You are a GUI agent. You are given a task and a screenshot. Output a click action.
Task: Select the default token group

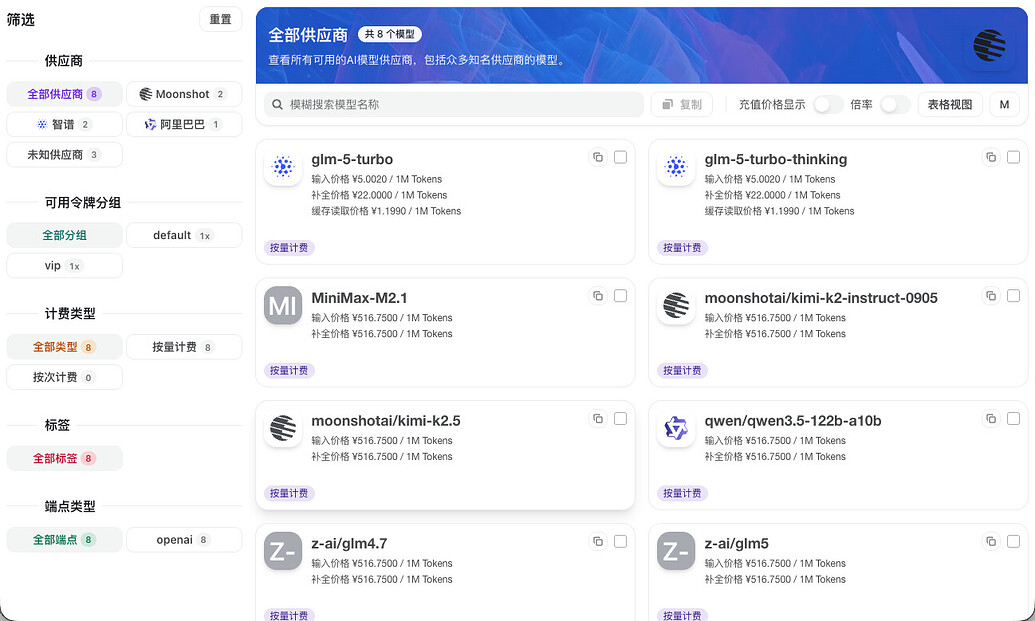184,235
